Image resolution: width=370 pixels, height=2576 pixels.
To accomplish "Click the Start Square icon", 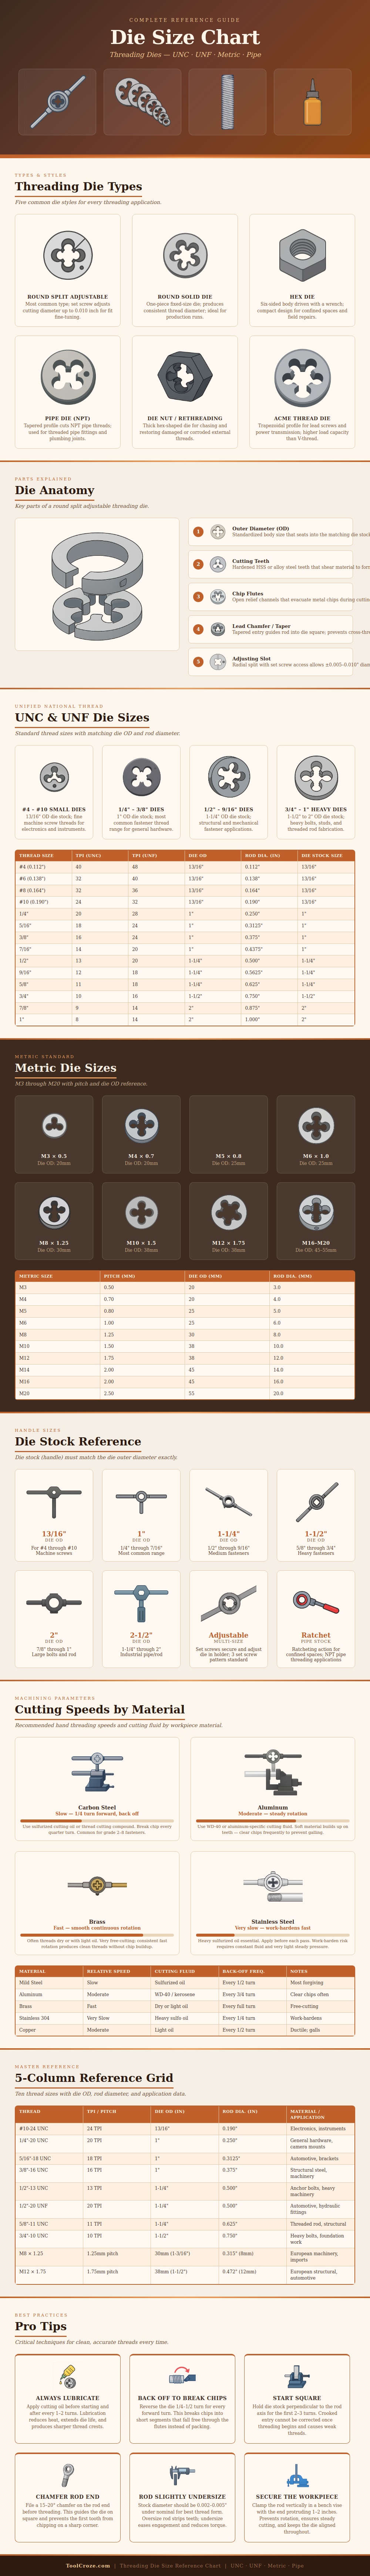I will (297, 2375).
